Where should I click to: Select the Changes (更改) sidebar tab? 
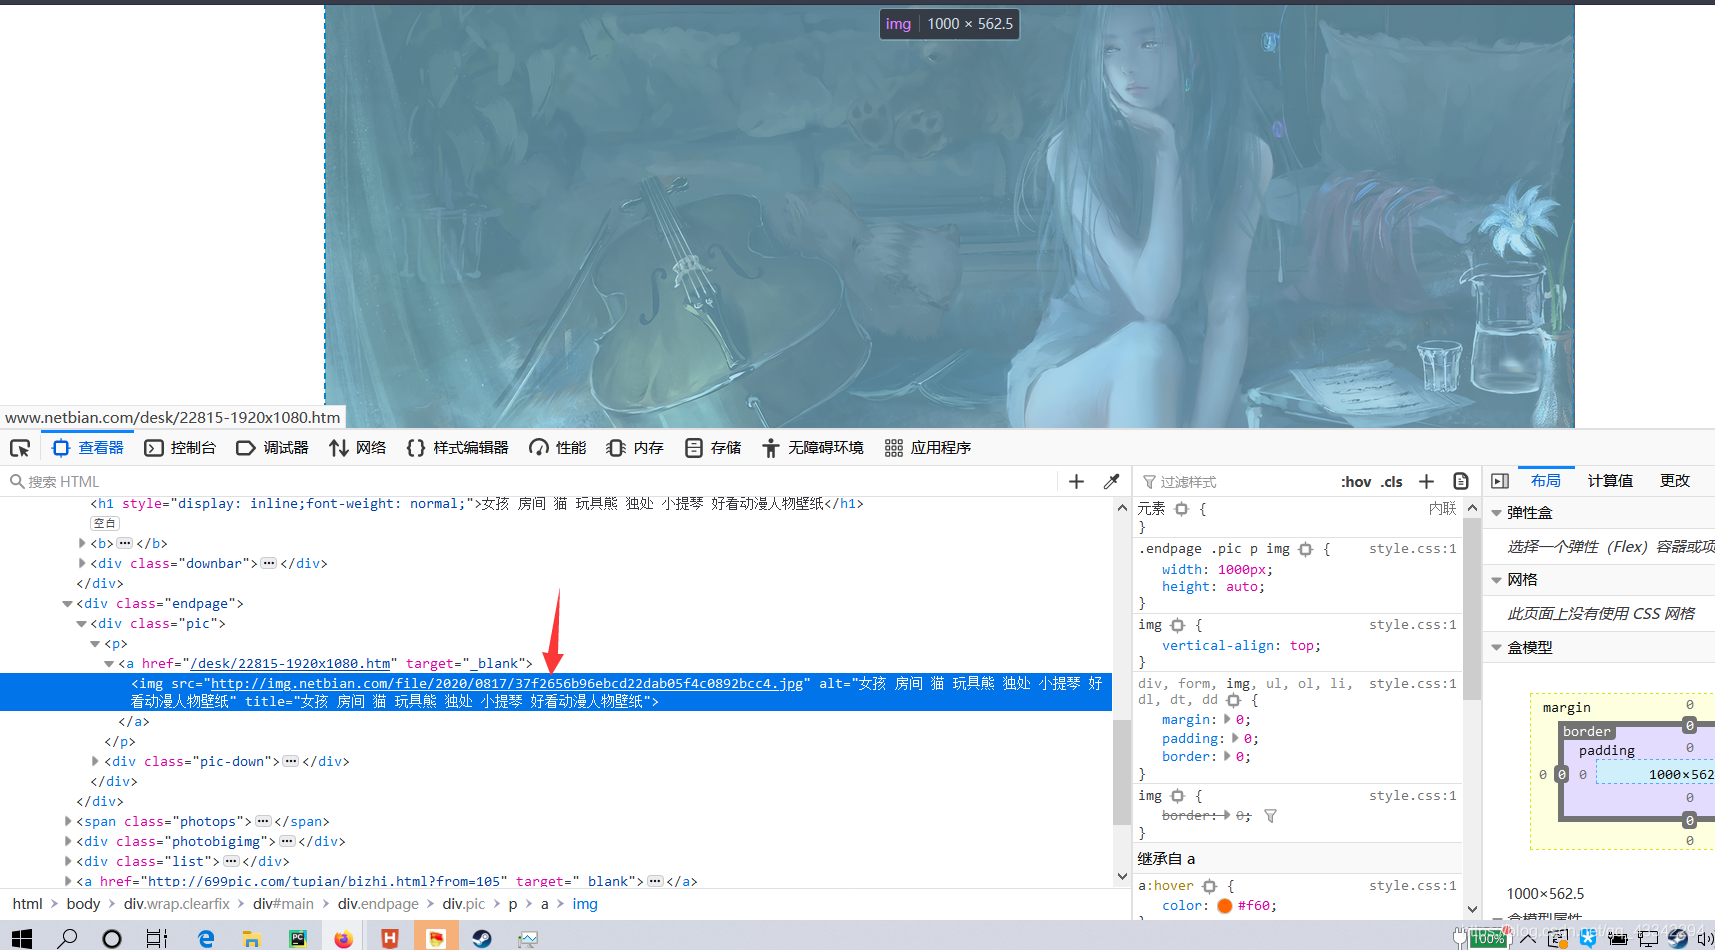tap(1675, 481)
